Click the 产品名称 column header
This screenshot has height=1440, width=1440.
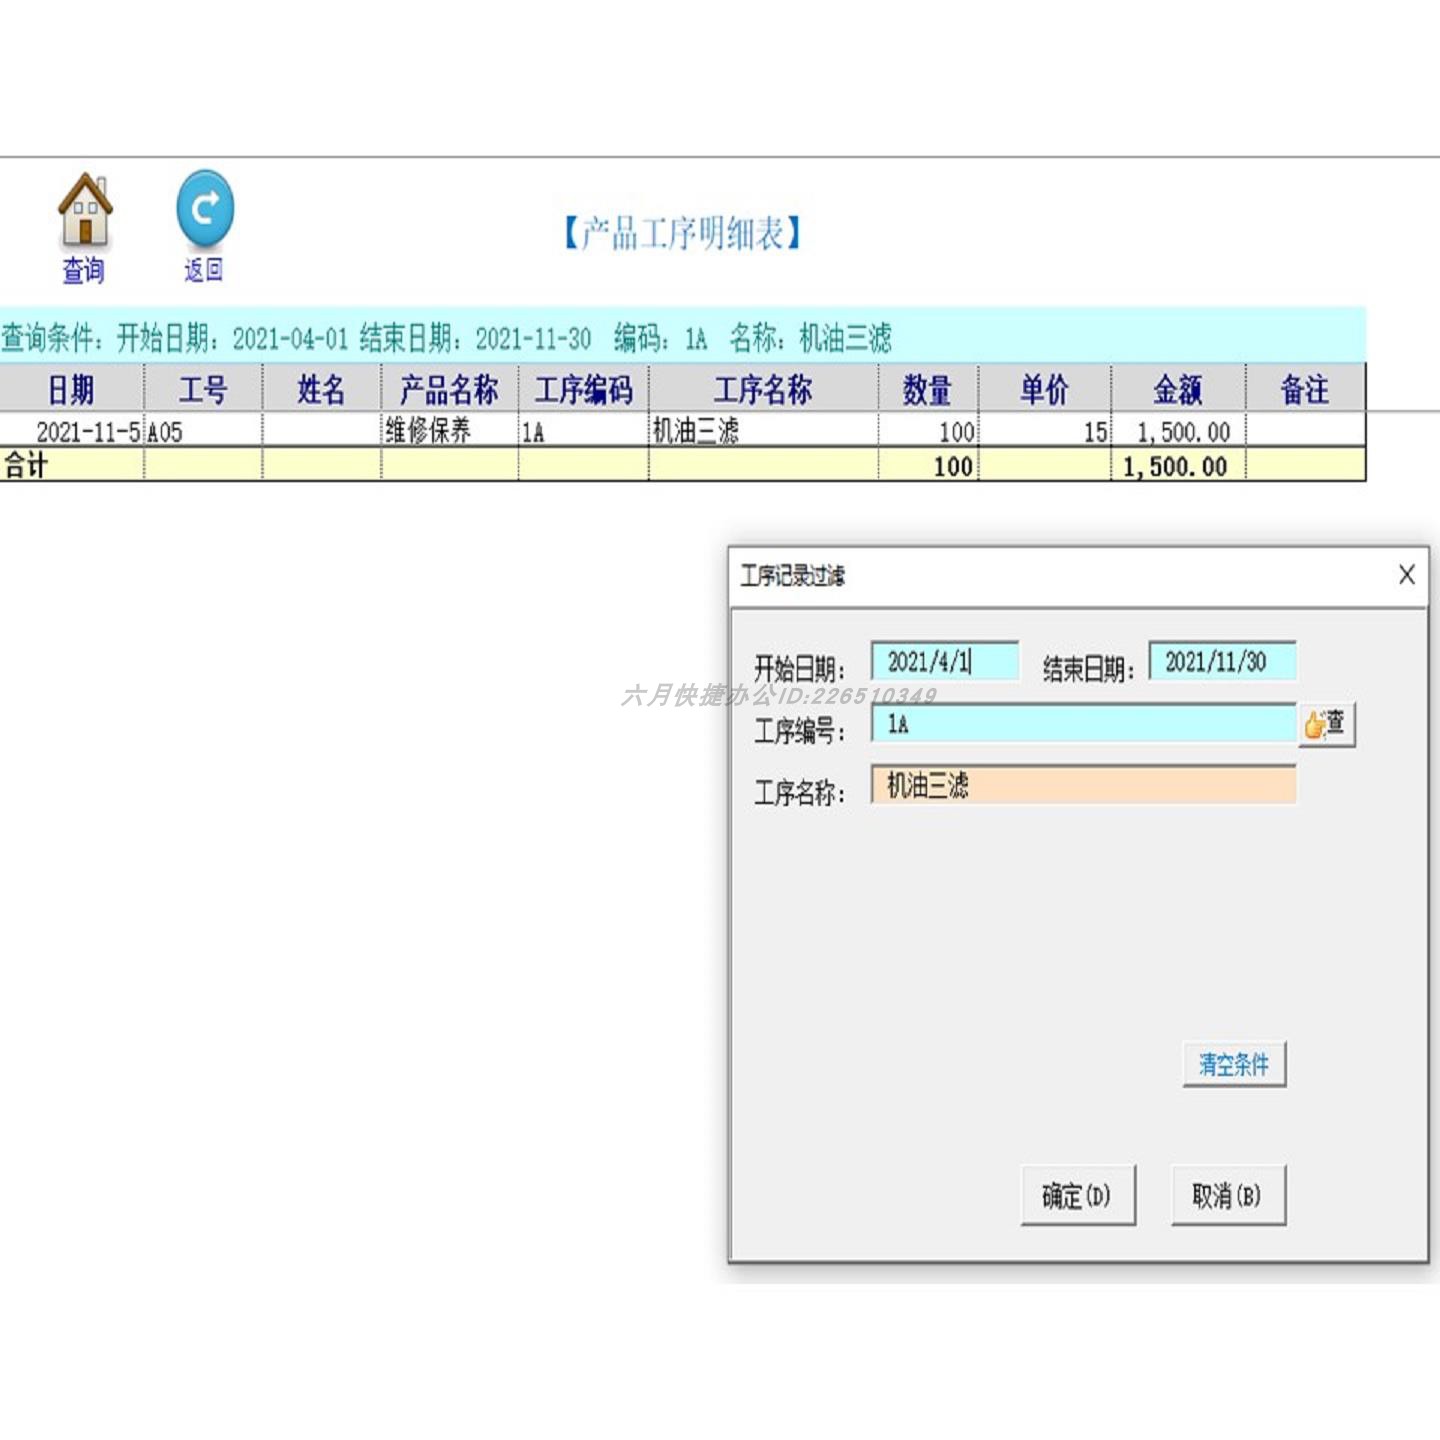[449, 388]
